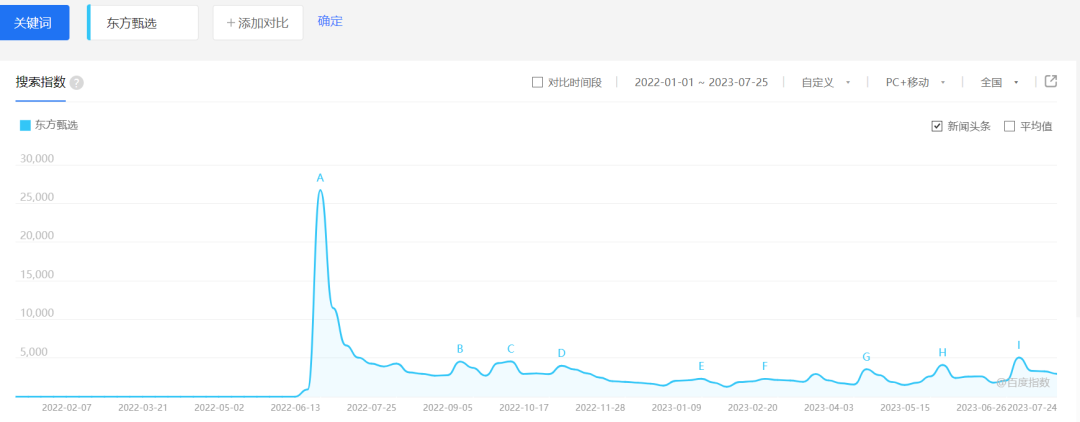Click the 添加对比 button
1080x422 pixels.
pos(258,23)
